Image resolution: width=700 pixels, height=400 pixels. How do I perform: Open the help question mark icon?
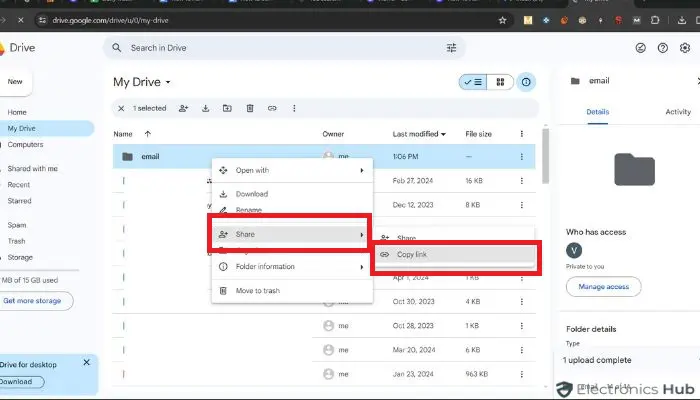[662, 48]
